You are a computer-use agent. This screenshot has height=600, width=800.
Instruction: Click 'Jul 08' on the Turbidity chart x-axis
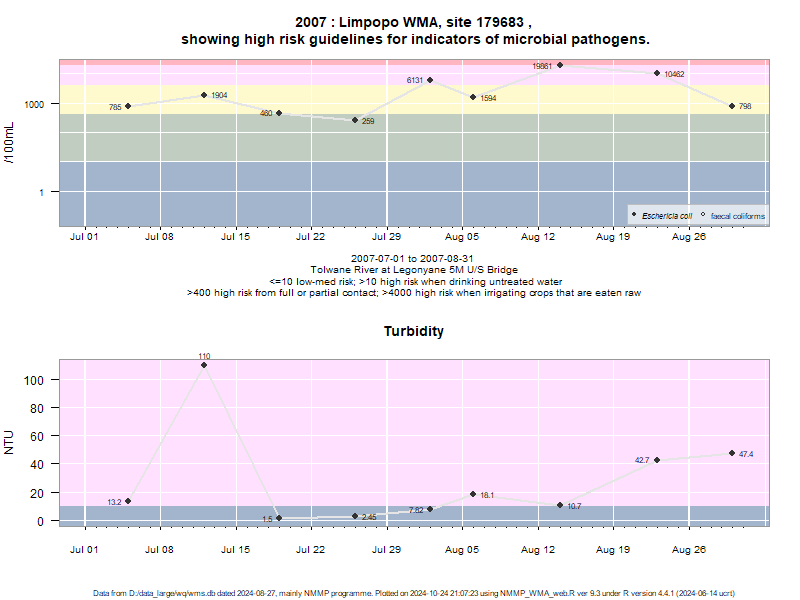pos(159,550)
